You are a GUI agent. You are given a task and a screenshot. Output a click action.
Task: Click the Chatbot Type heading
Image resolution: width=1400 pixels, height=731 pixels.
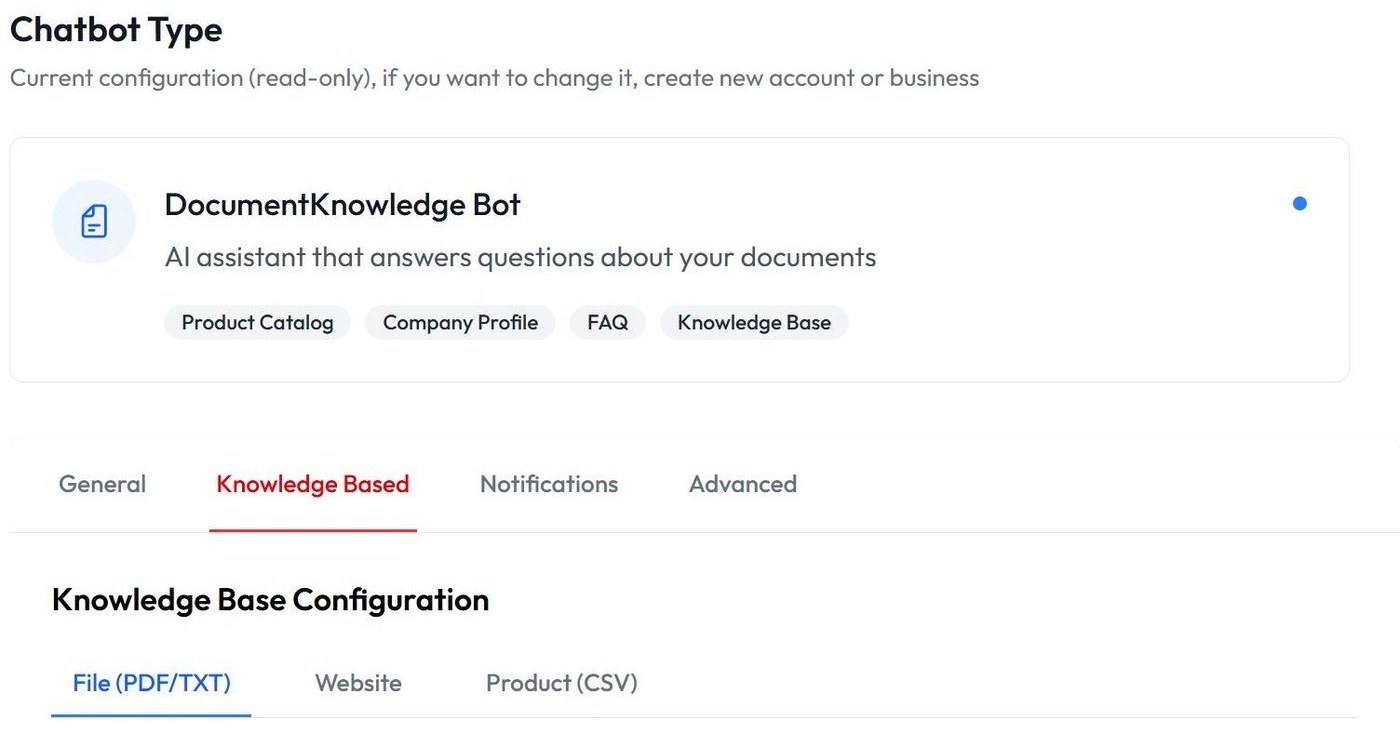(x=116, y=30)
